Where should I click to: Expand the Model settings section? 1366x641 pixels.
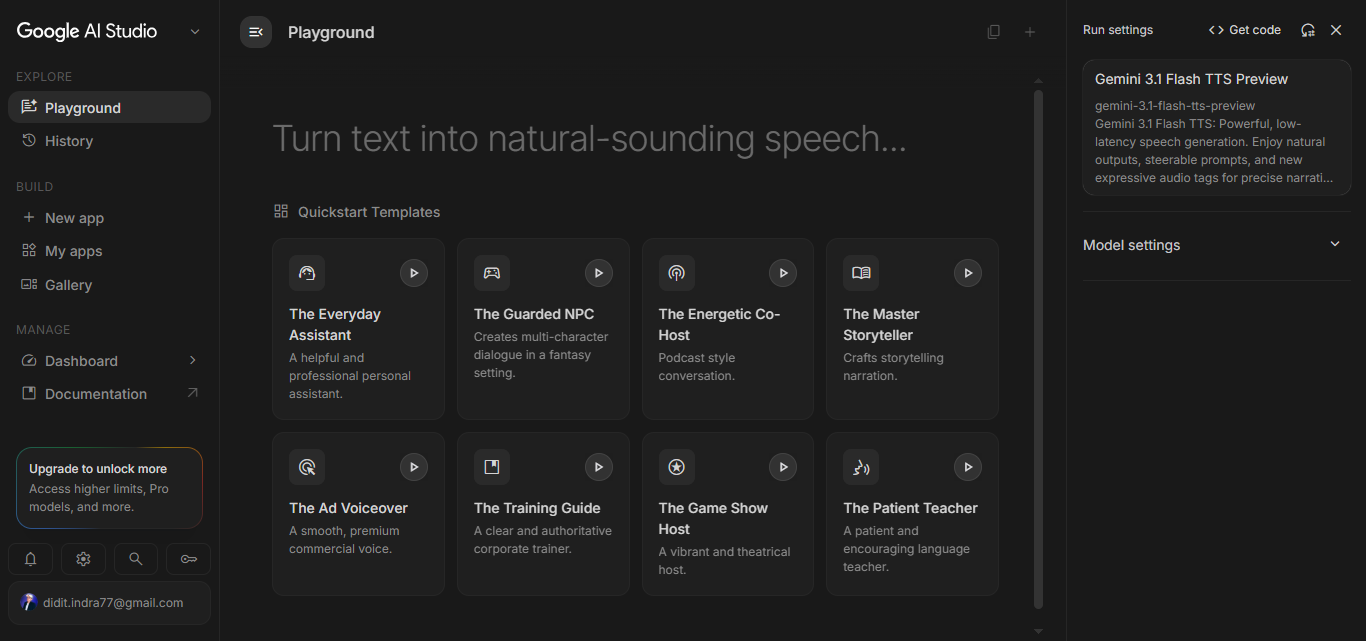1217,245
